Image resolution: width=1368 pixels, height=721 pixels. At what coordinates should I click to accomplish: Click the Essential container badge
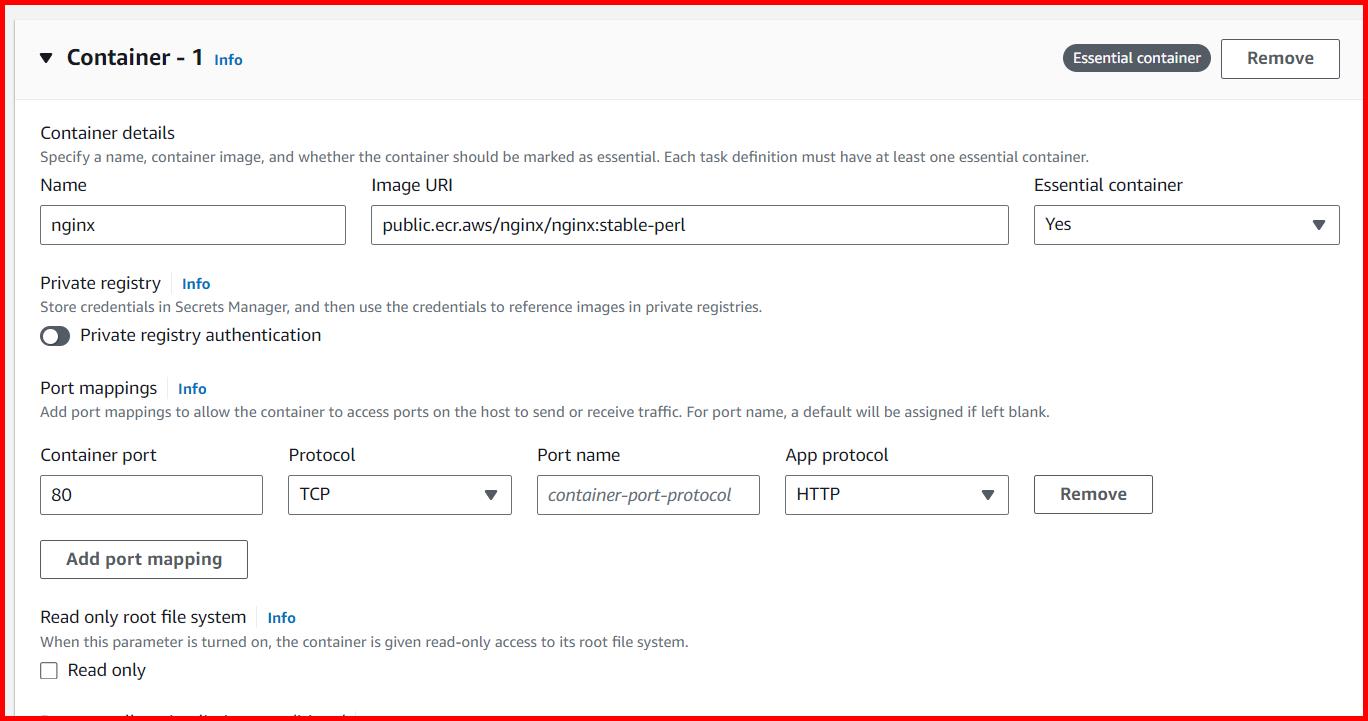1136,57
